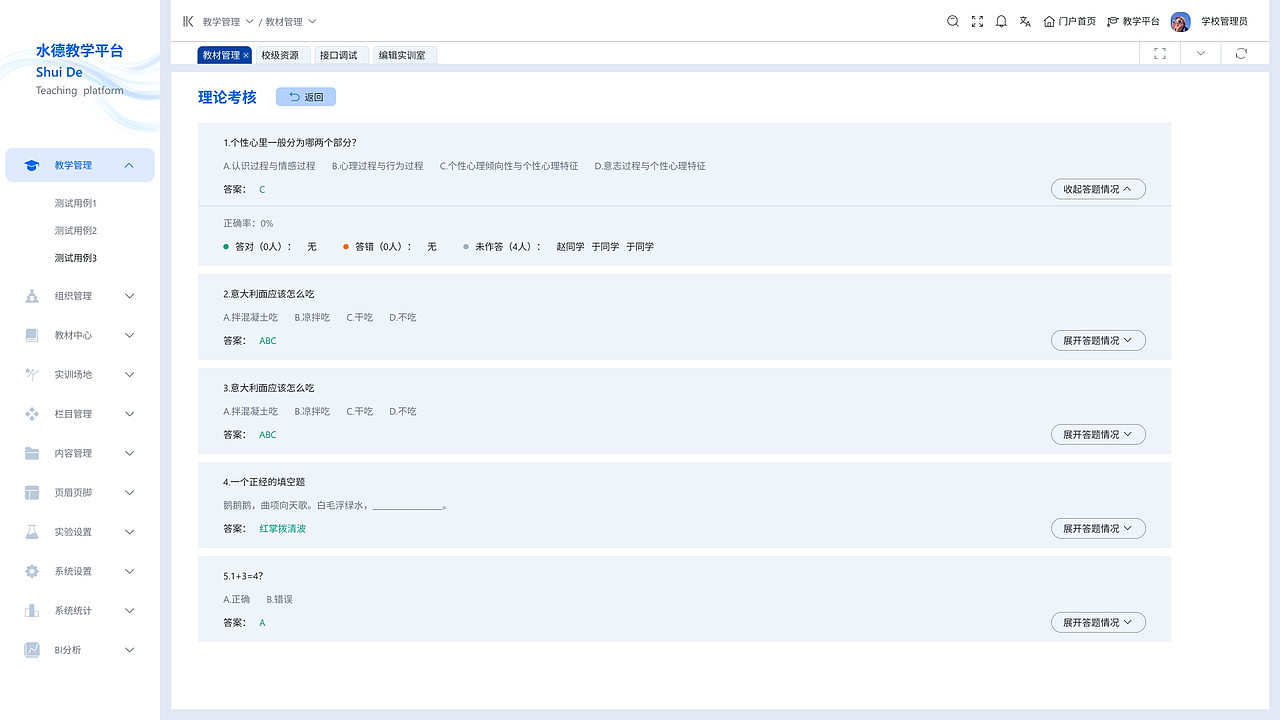Maximize content via tab bar fullscreen icon

[1160, 54]
